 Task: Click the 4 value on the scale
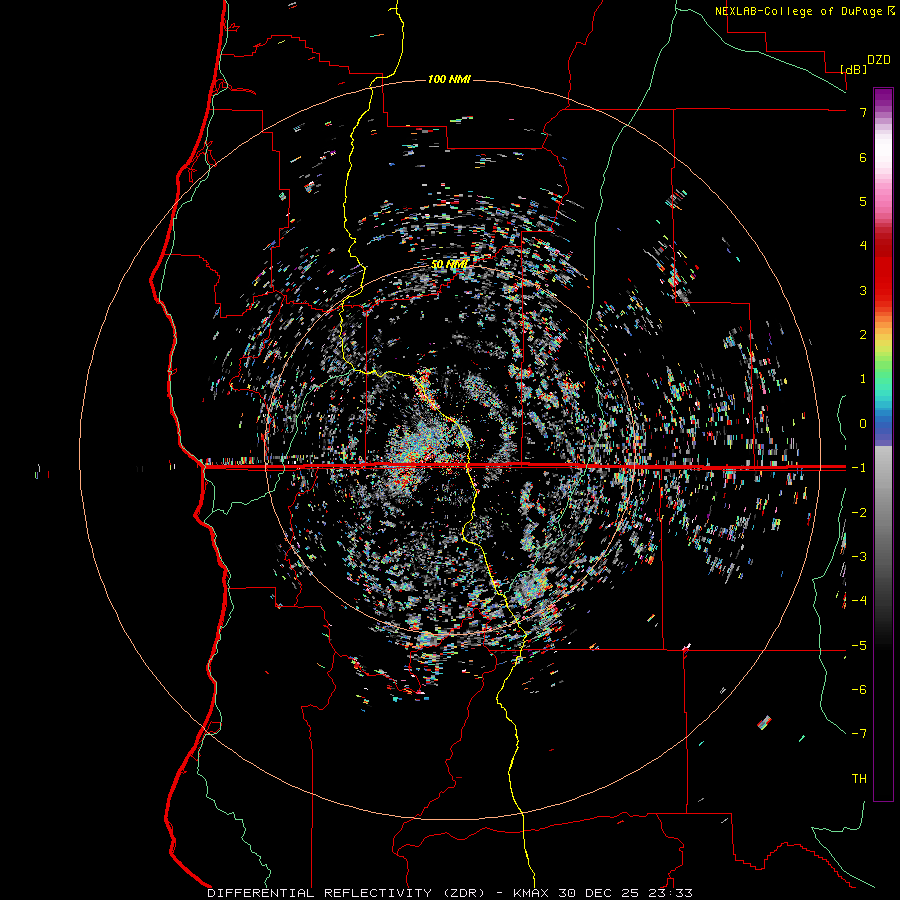863,246
